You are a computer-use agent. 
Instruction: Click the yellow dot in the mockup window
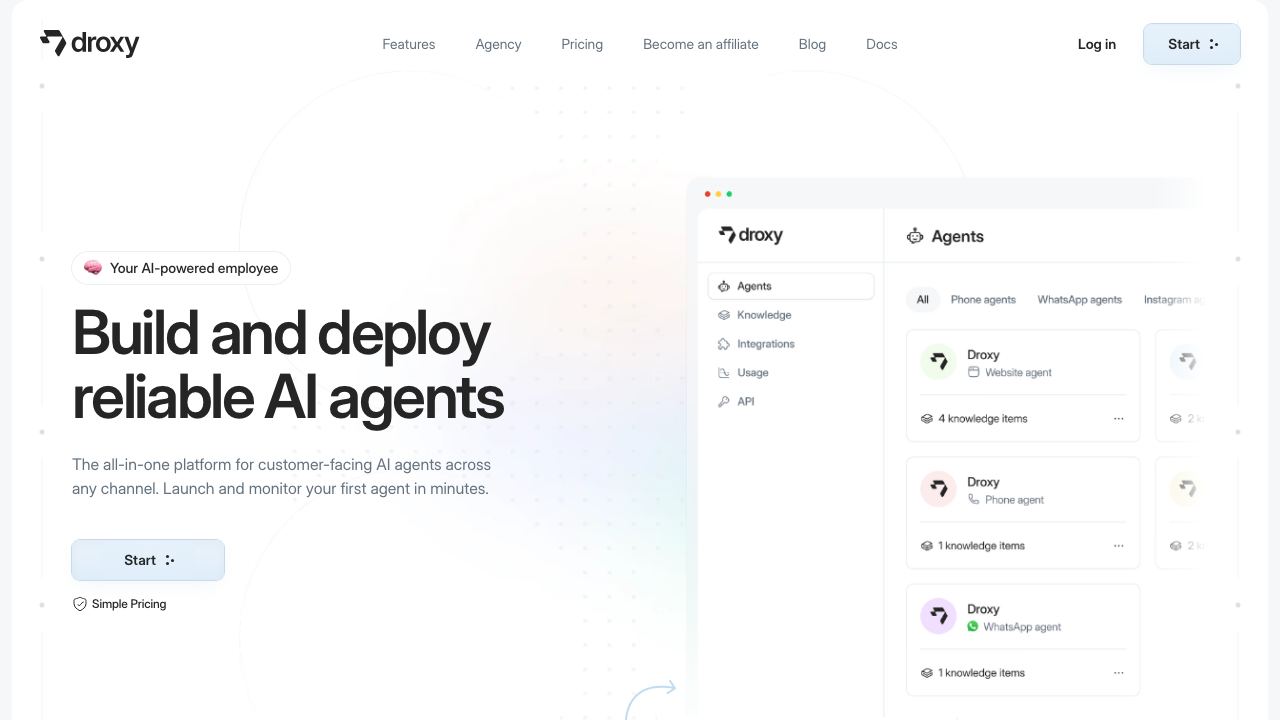(x=719, y=194)
